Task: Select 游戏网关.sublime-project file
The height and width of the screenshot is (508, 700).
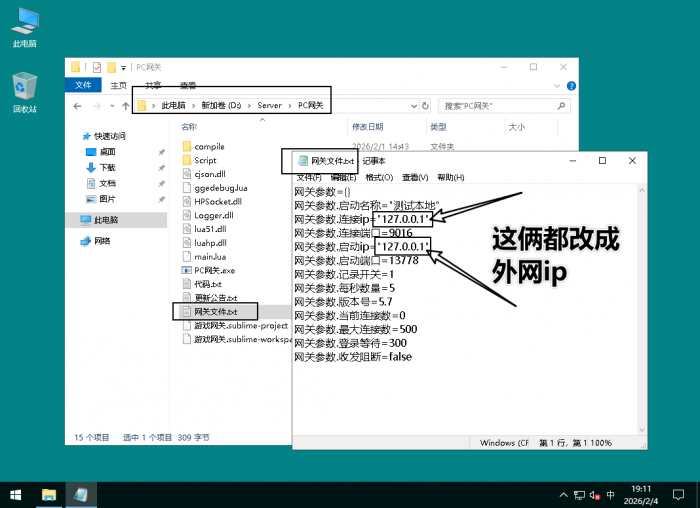Action: tap(235, 325)
